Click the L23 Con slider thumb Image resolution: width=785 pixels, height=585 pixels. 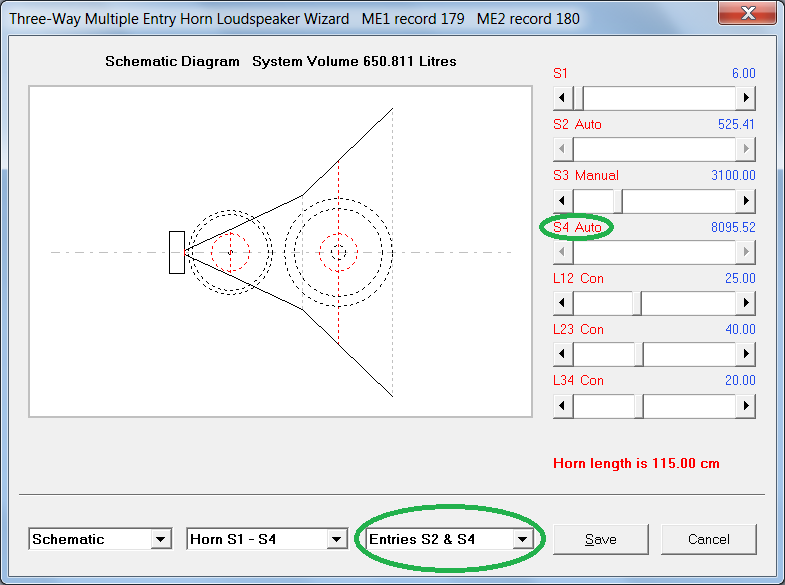coord(639,354)
